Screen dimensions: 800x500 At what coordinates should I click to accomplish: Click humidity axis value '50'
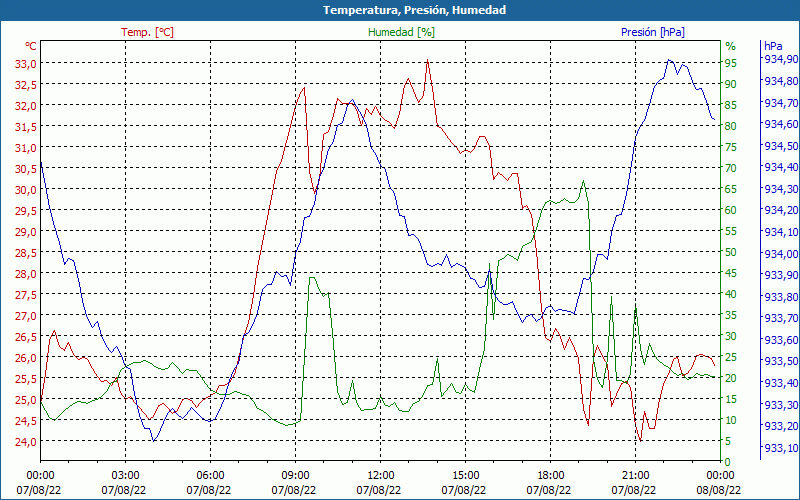click(731, 253)
